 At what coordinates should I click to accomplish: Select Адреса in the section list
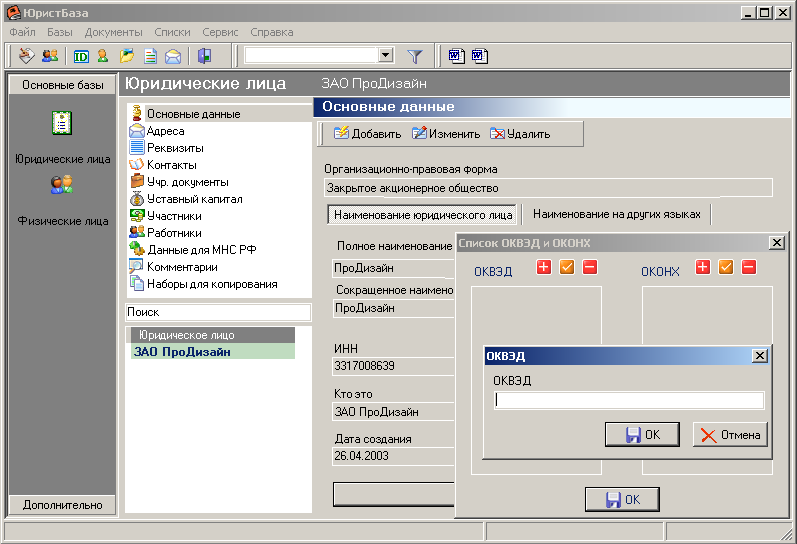220,131
